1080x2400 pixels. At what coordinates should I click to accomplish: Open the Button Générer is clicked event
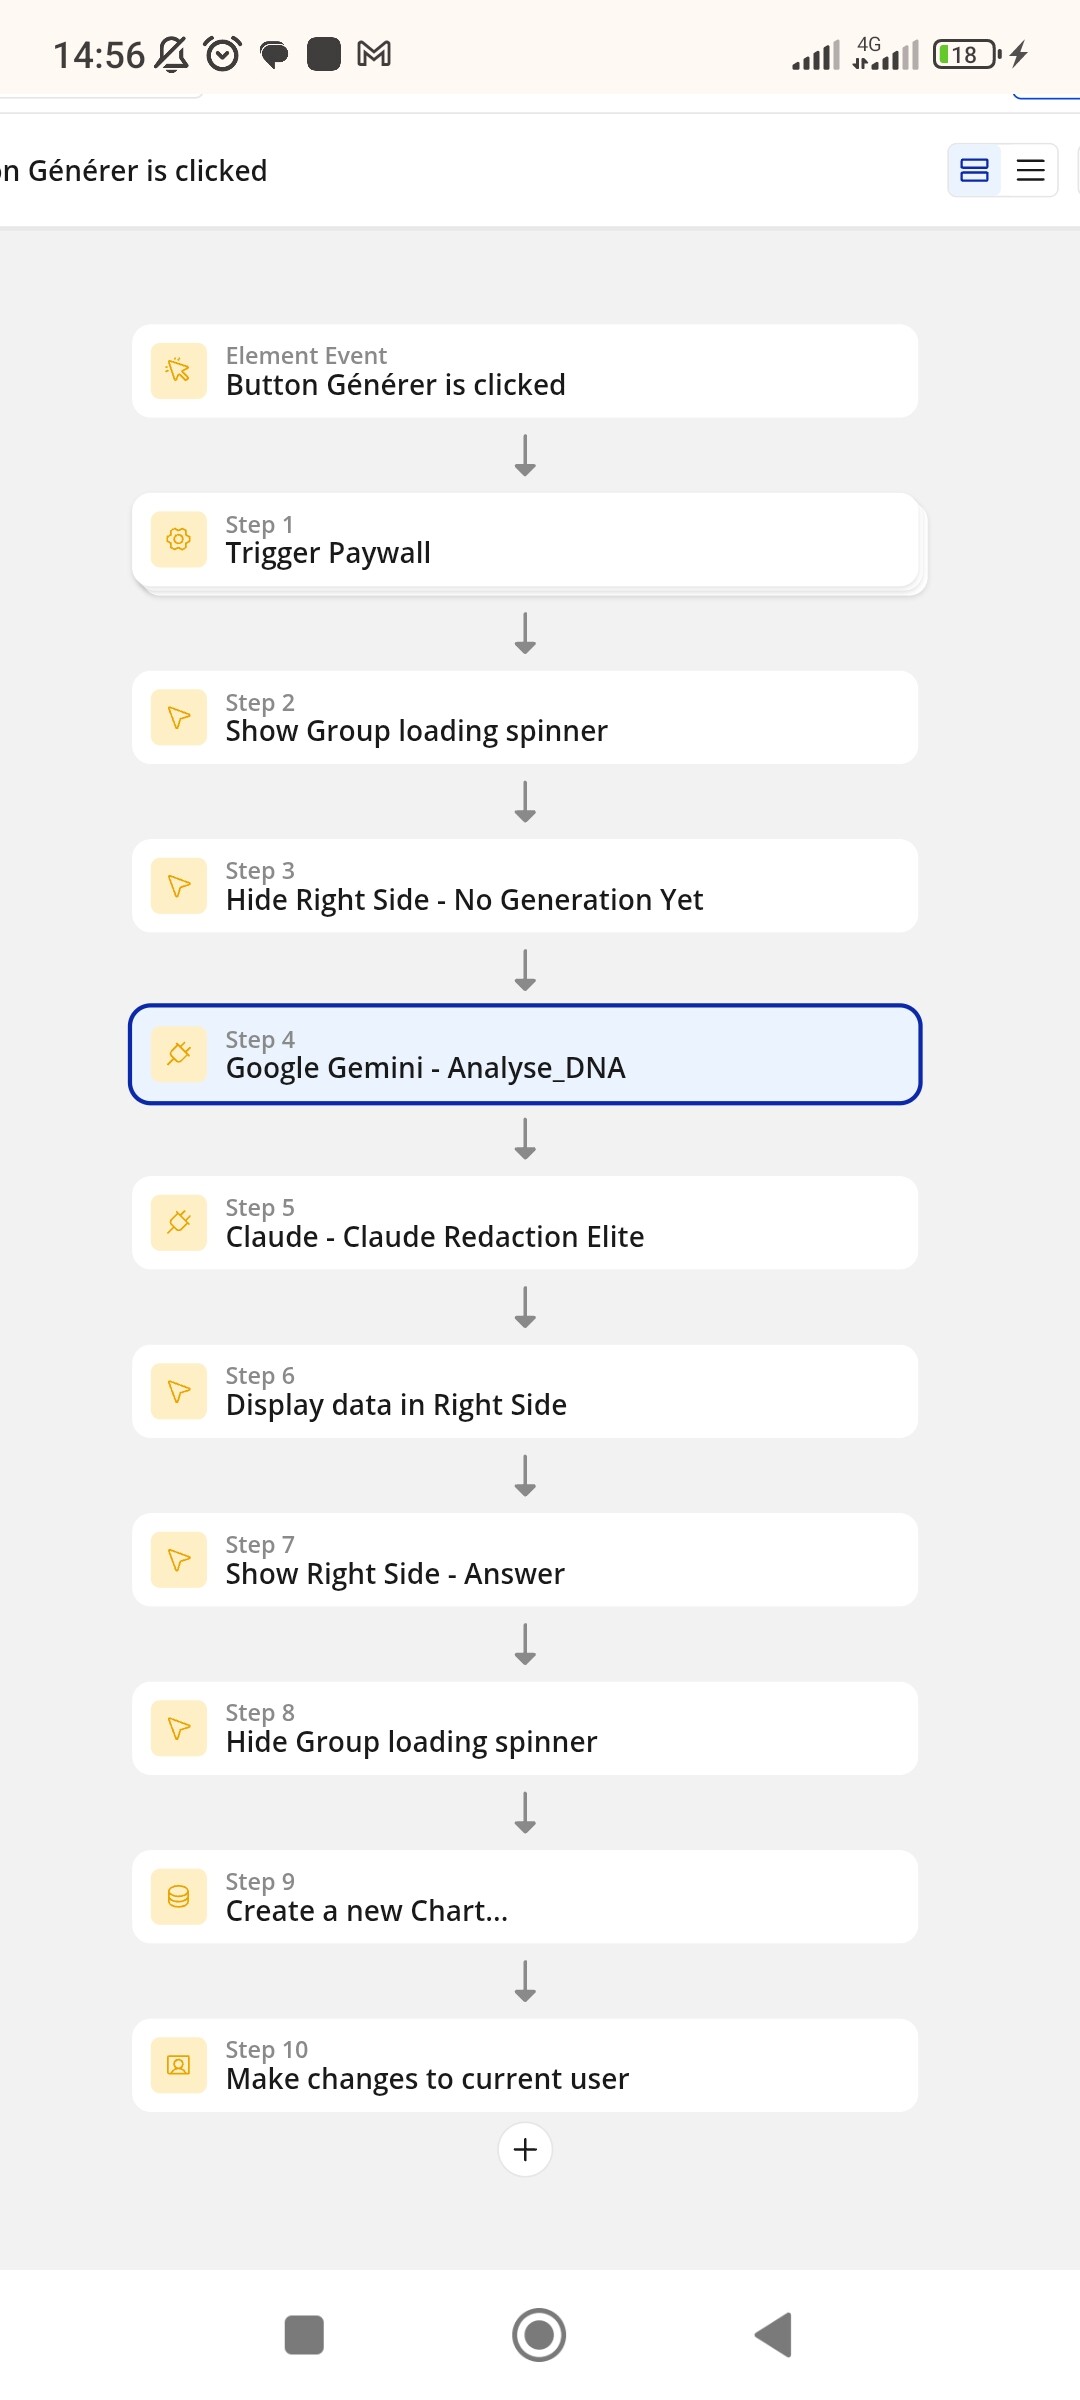(525, 371)
